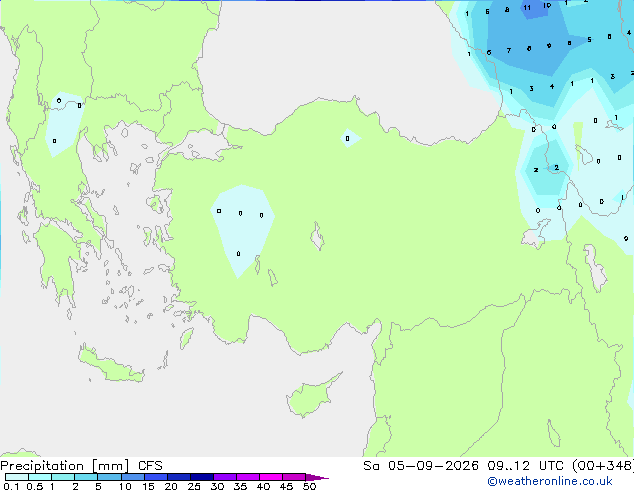Screen dimensions: 634x490
Task: Select the 1–2 mm legend color swatch
Action: (x=63, y=477)
